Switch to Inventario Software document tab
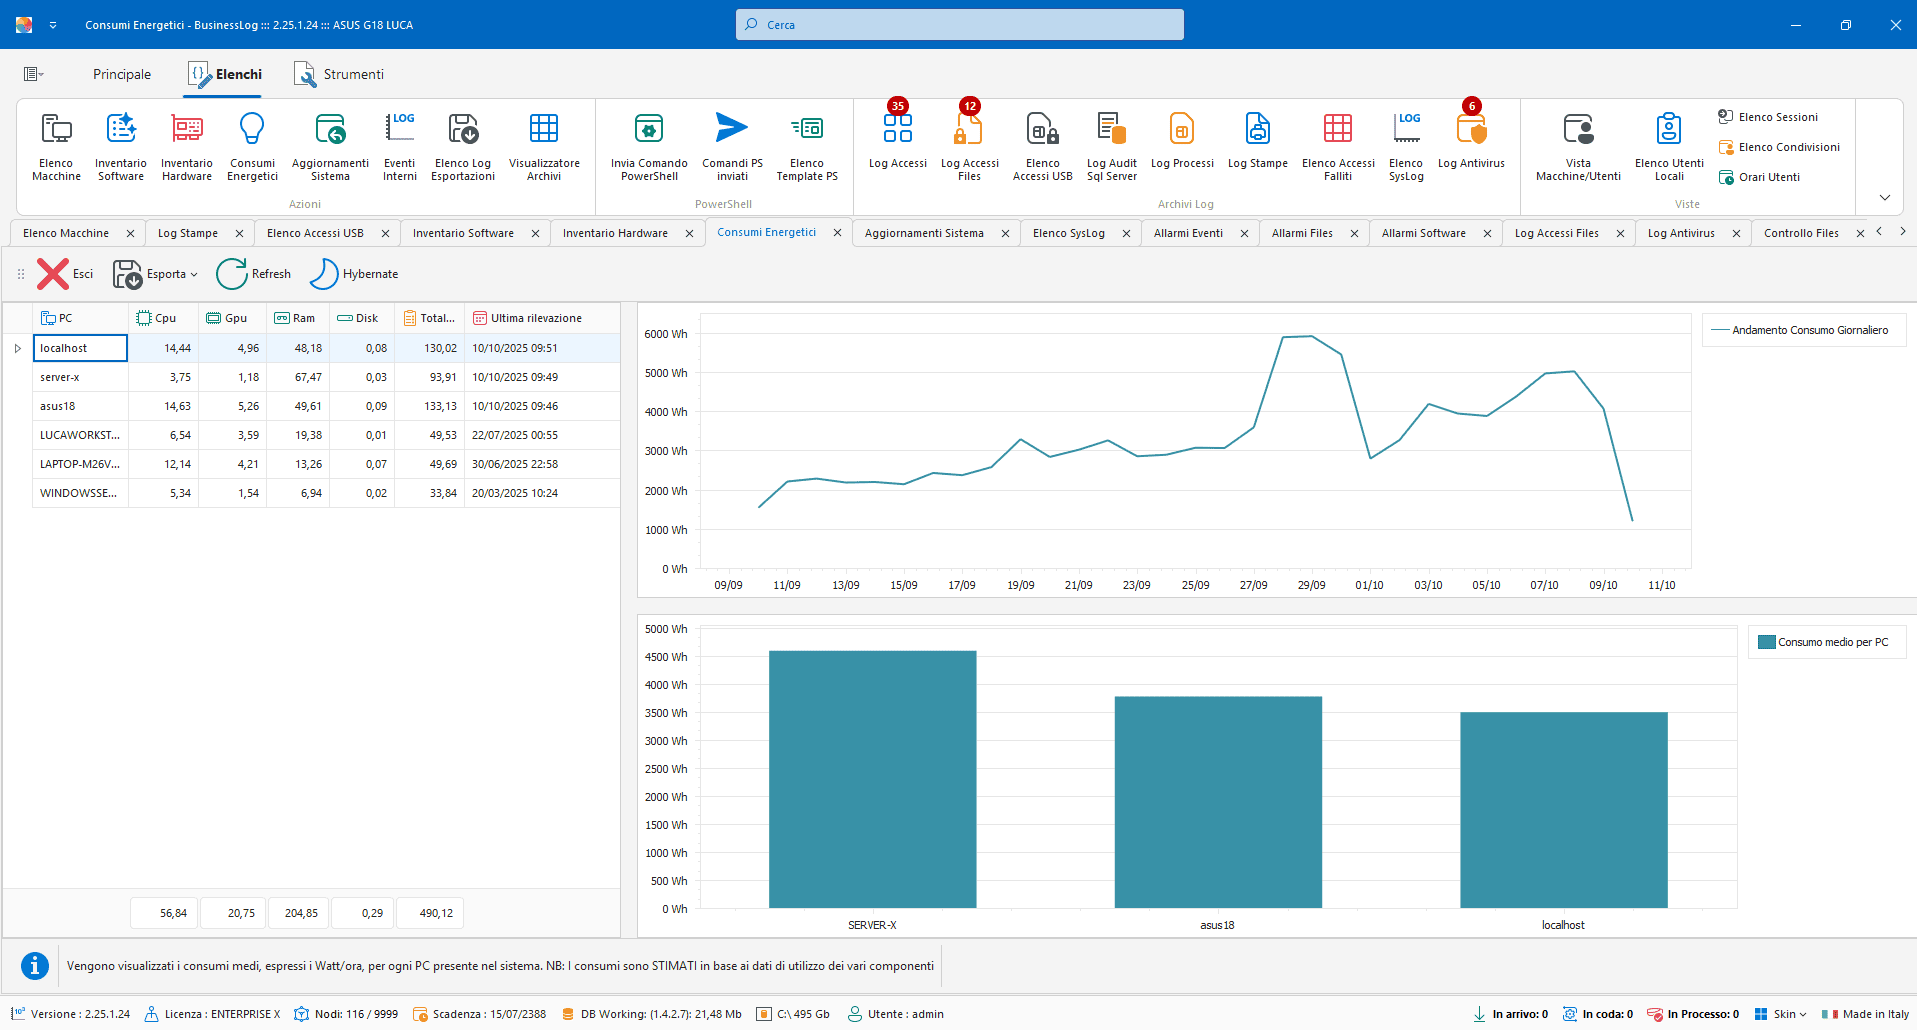Screen dimensions: 1917x1030 click(463, 233)
